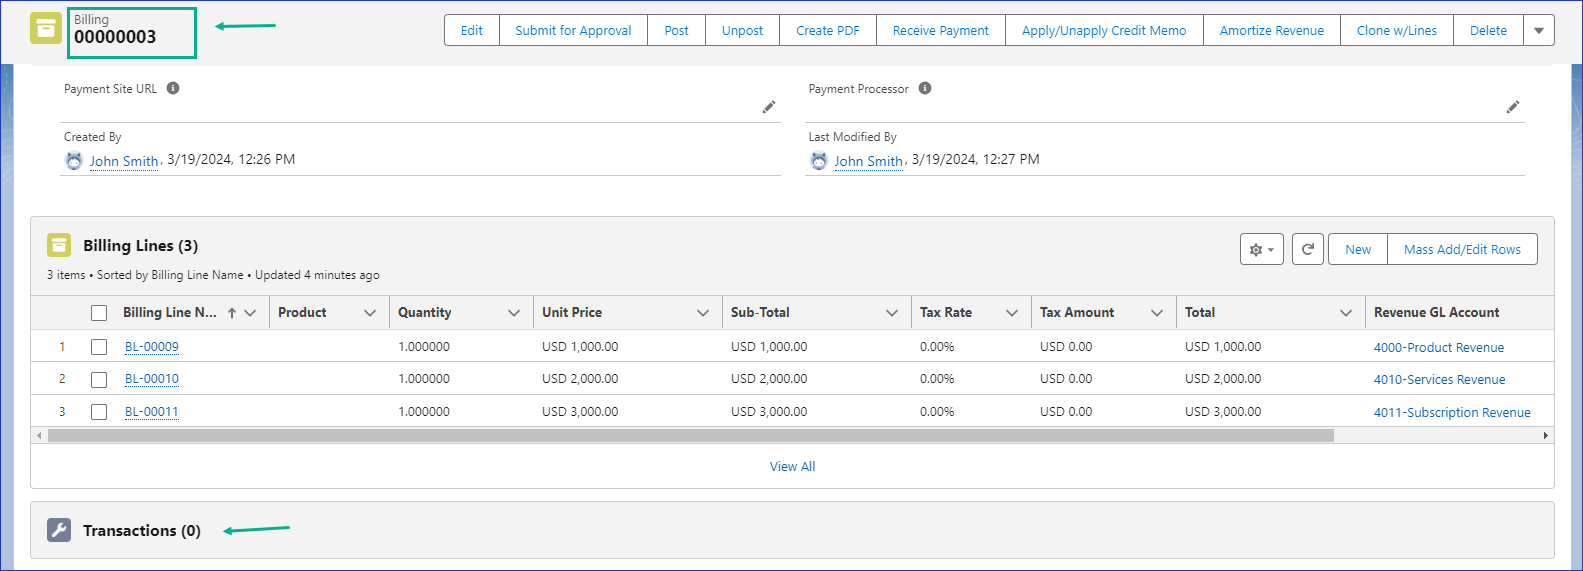The width and height of the screenshot is (1583, 571).
Task: Click Mass Add/Edit Rows button
Action: 1462,249
